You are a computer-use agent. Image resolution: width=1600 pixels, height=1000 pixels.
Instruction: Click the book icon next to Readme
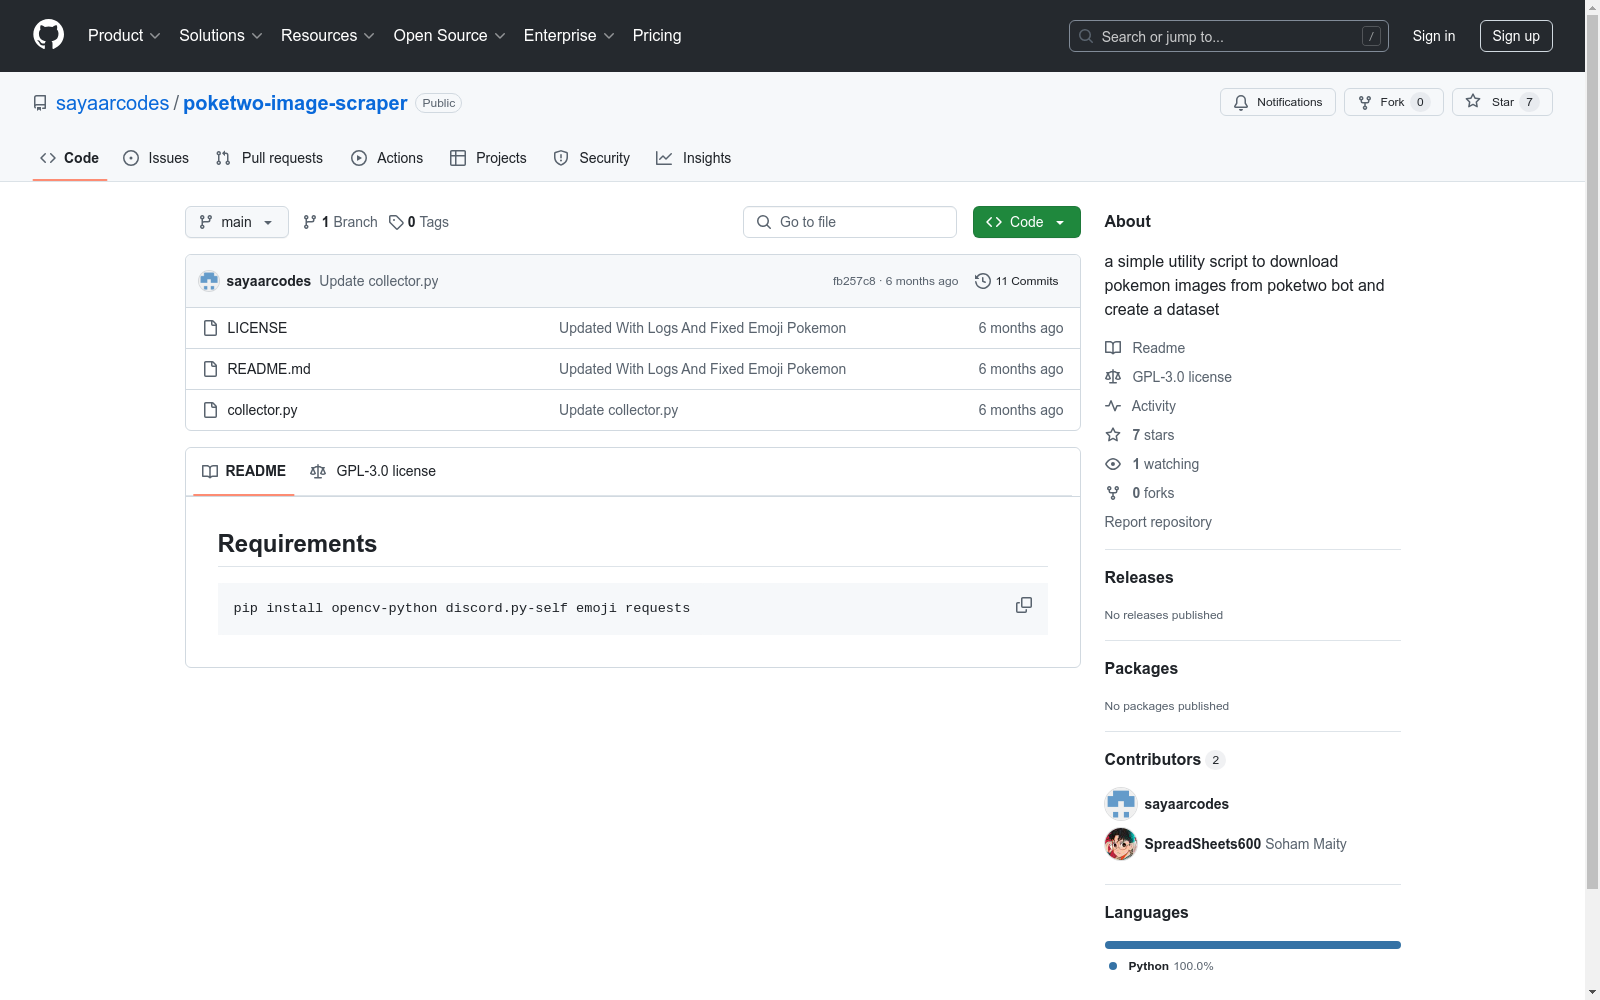click(x=1113, y=348)
